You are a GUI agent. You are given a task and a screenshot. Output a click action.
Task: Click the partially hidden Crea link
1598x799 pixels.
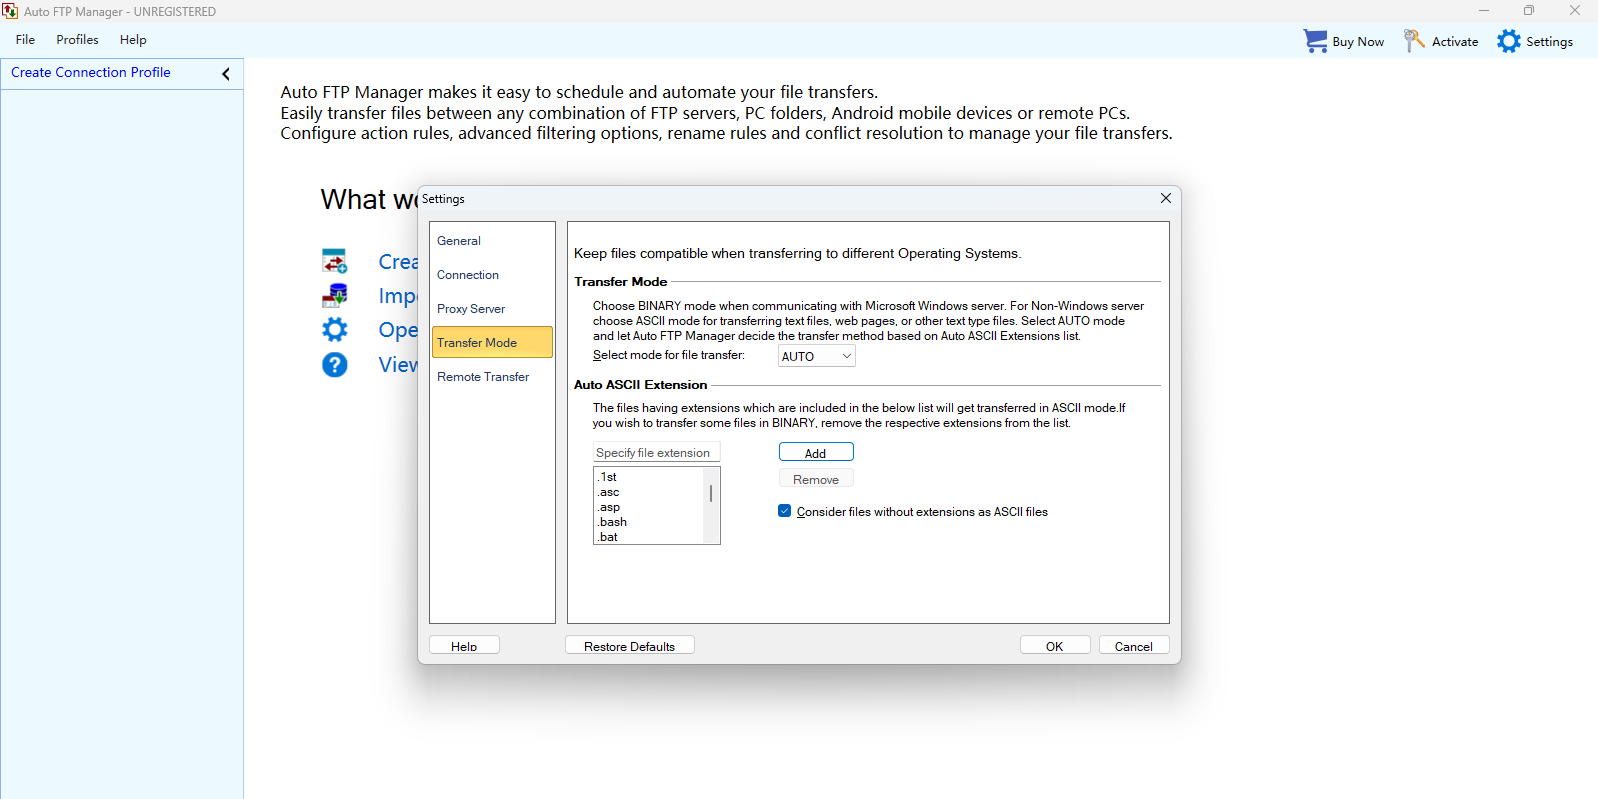(x=398, y=262)
